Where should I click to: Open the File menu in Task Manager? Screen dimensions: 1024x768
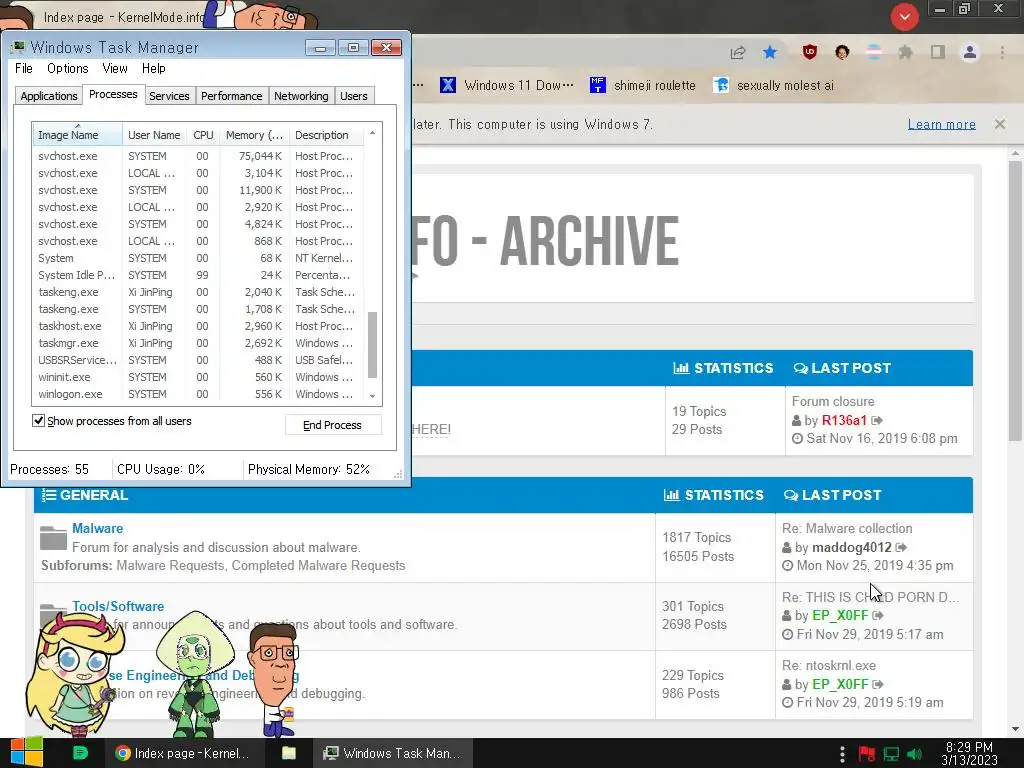click(x=24, y=69)
